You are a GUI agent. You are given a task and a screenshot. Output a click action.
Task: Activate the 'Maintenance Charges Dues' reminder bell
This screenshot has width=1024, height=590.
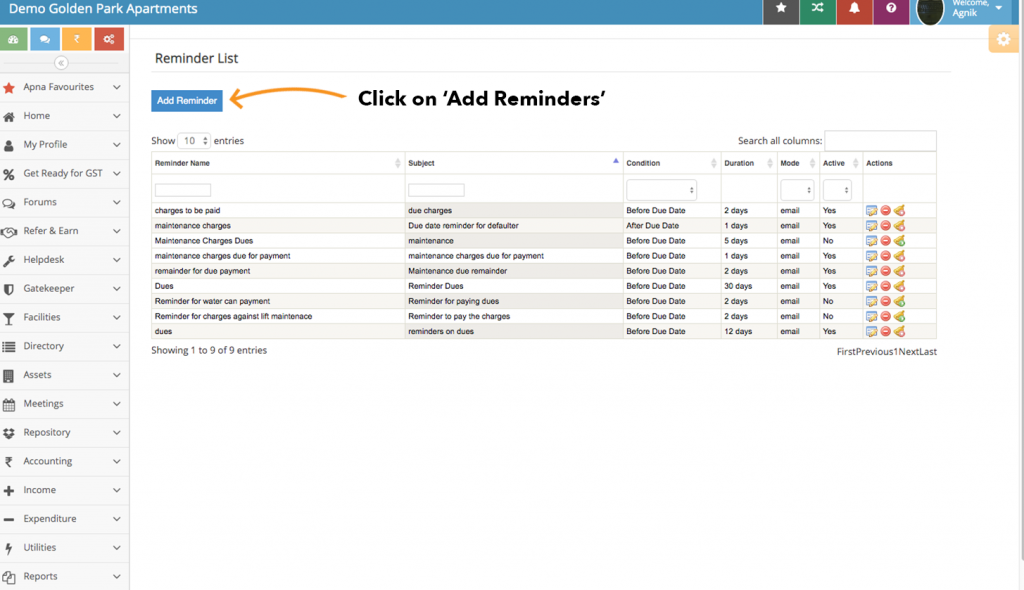pos(900,240)
